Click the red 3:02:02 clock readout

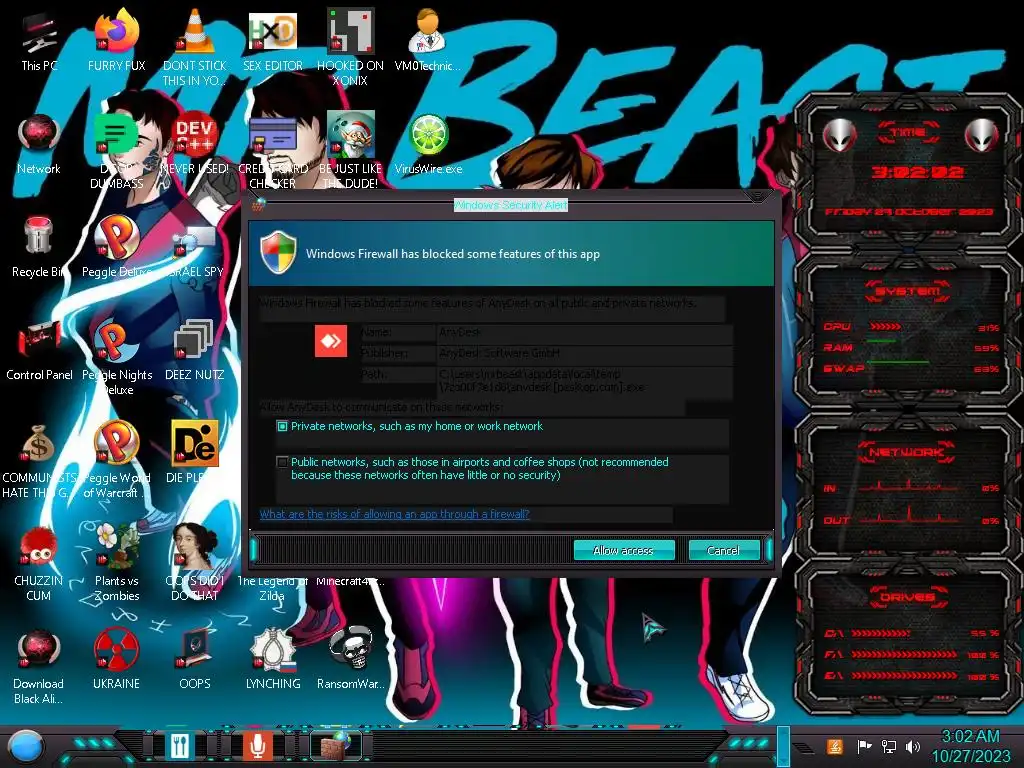(918, 172)
